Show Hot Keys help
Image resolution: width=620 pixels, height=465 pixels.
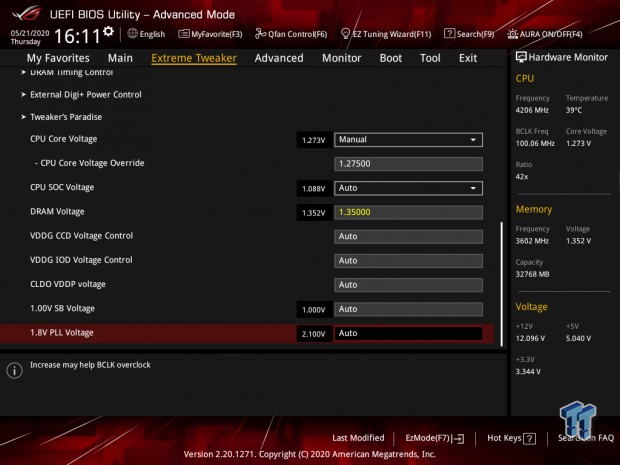click(512, 439)
